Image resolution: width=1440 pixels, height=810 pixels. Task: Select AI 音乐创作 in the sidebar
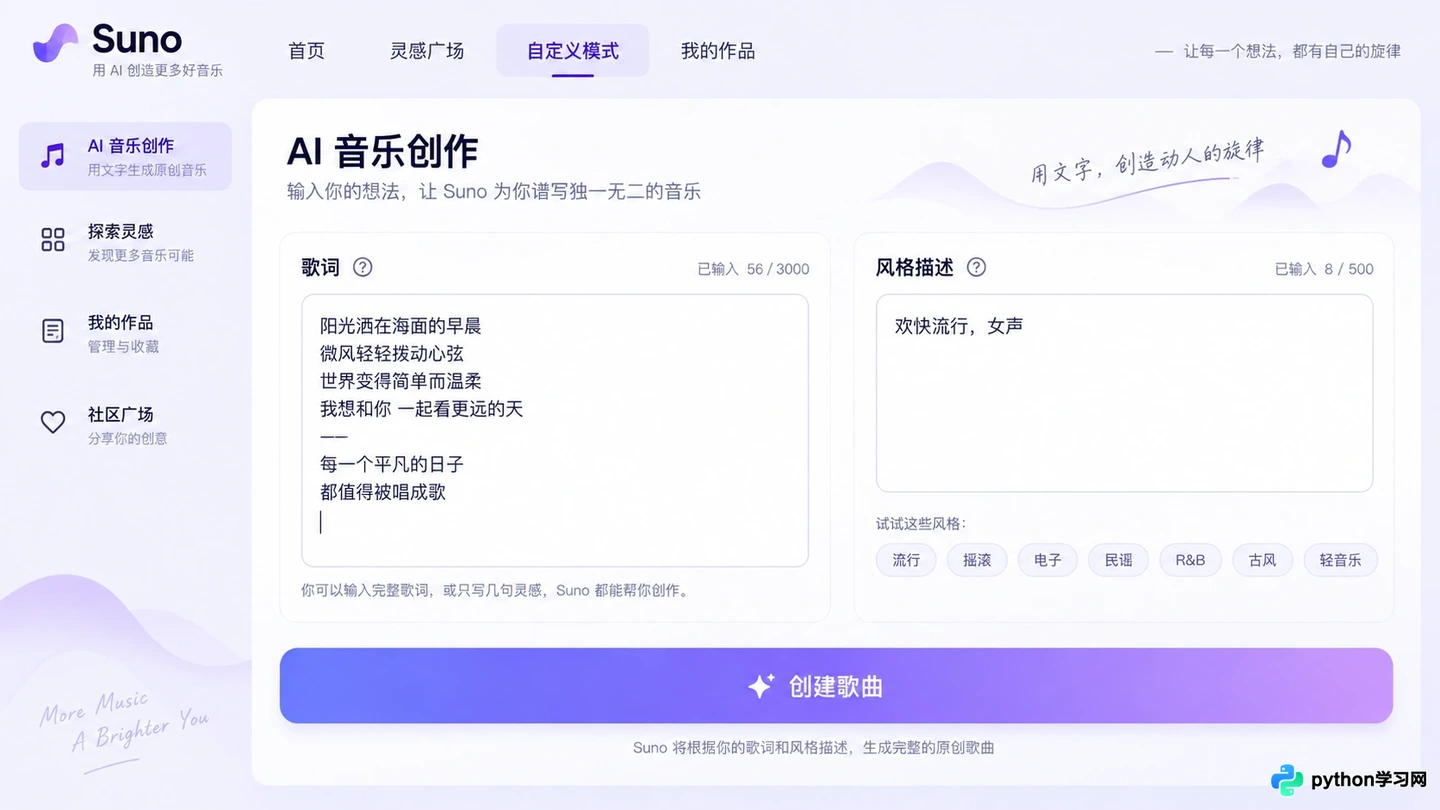[x=125, y=156]
